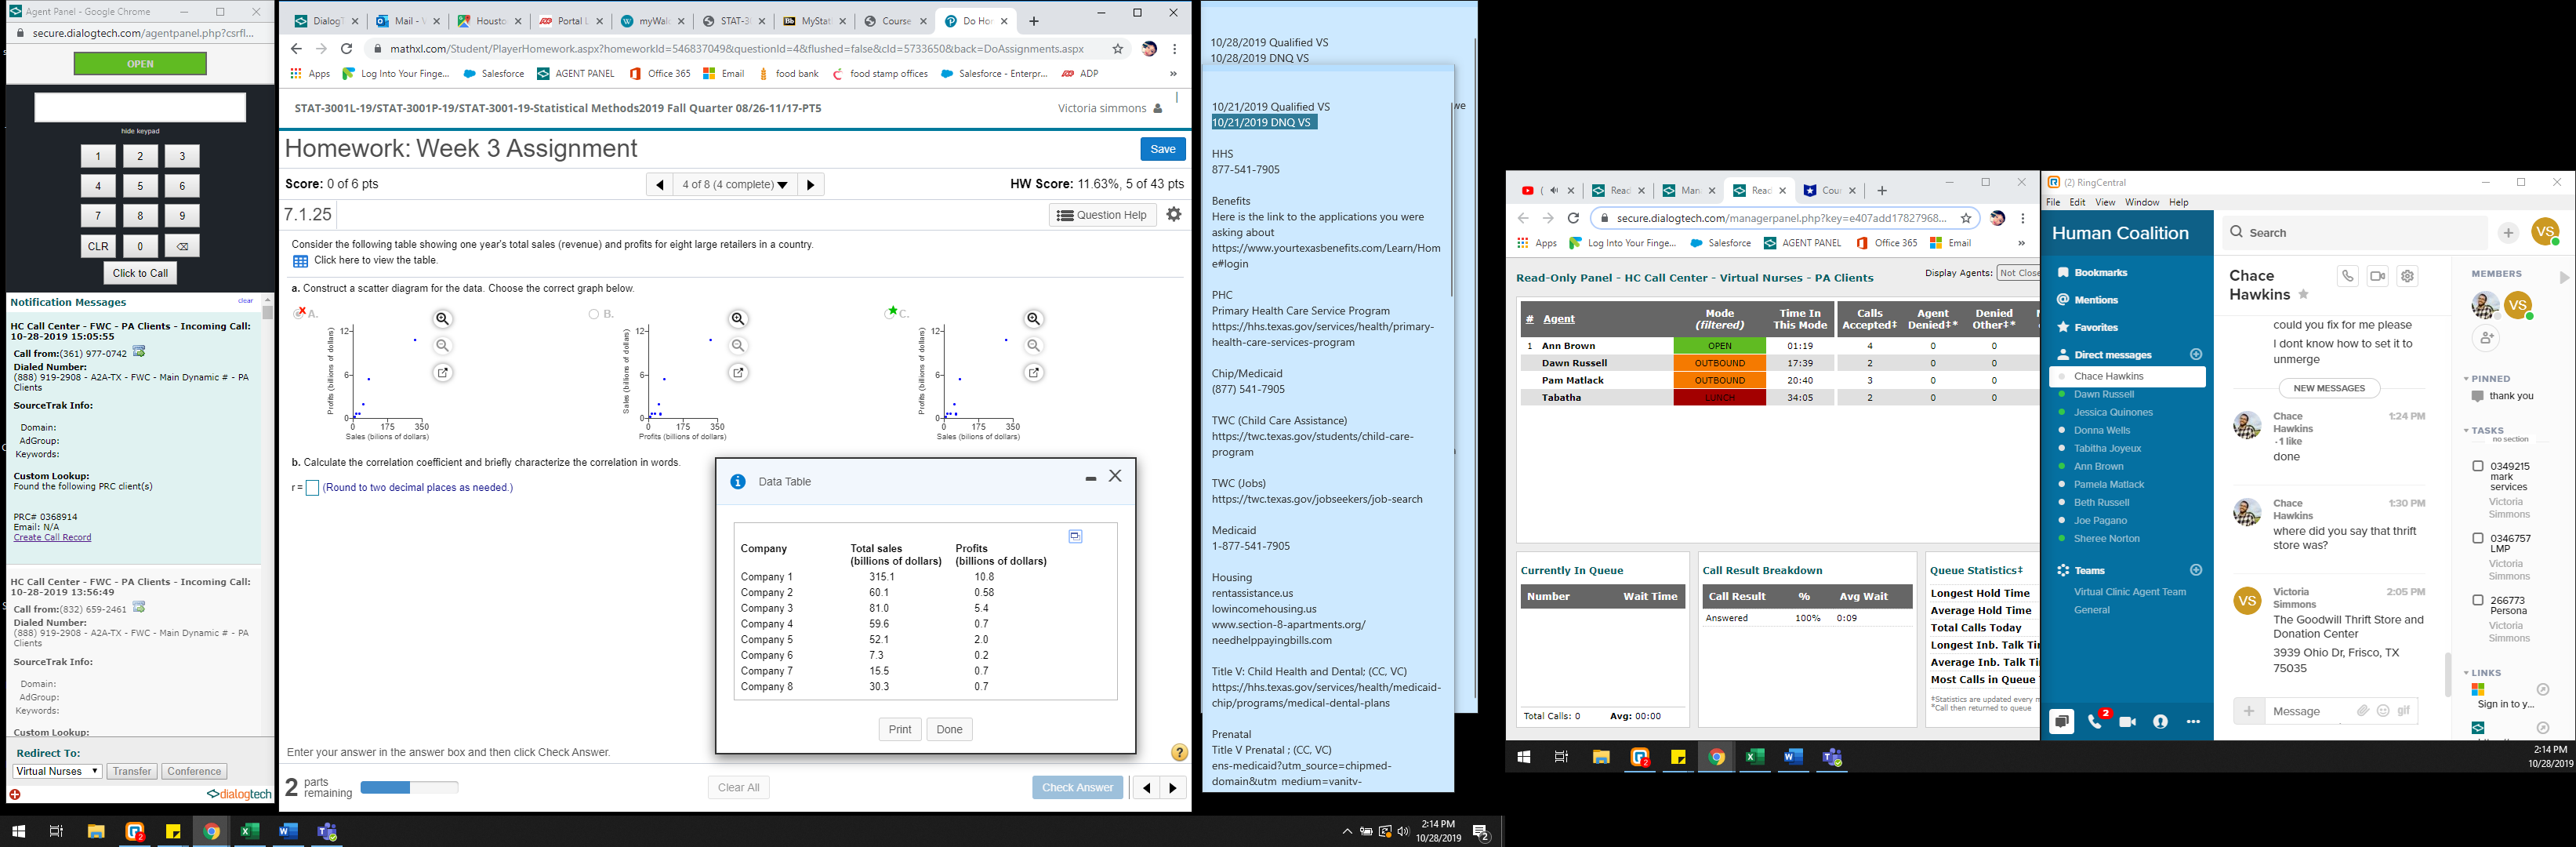This screenshot has height=847, width=2576.
Task: Open the question selector dropdown
Action: point(735,185)
